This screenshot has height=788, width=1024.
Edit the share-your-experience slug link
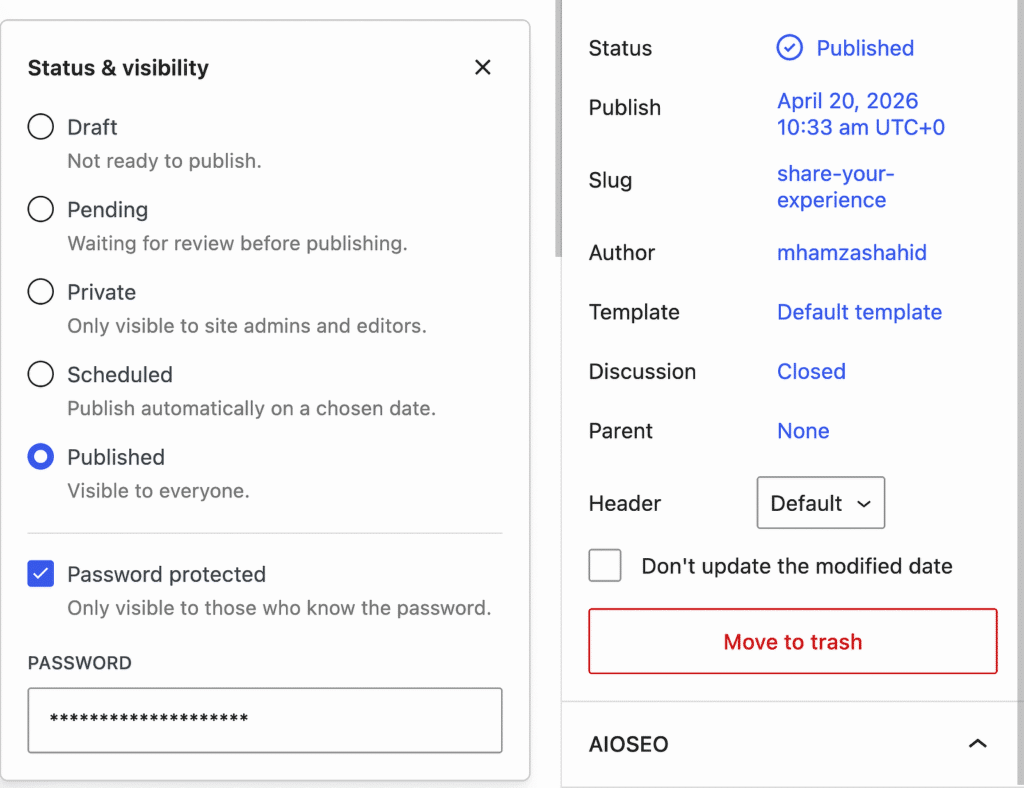(x=835, y=187)
